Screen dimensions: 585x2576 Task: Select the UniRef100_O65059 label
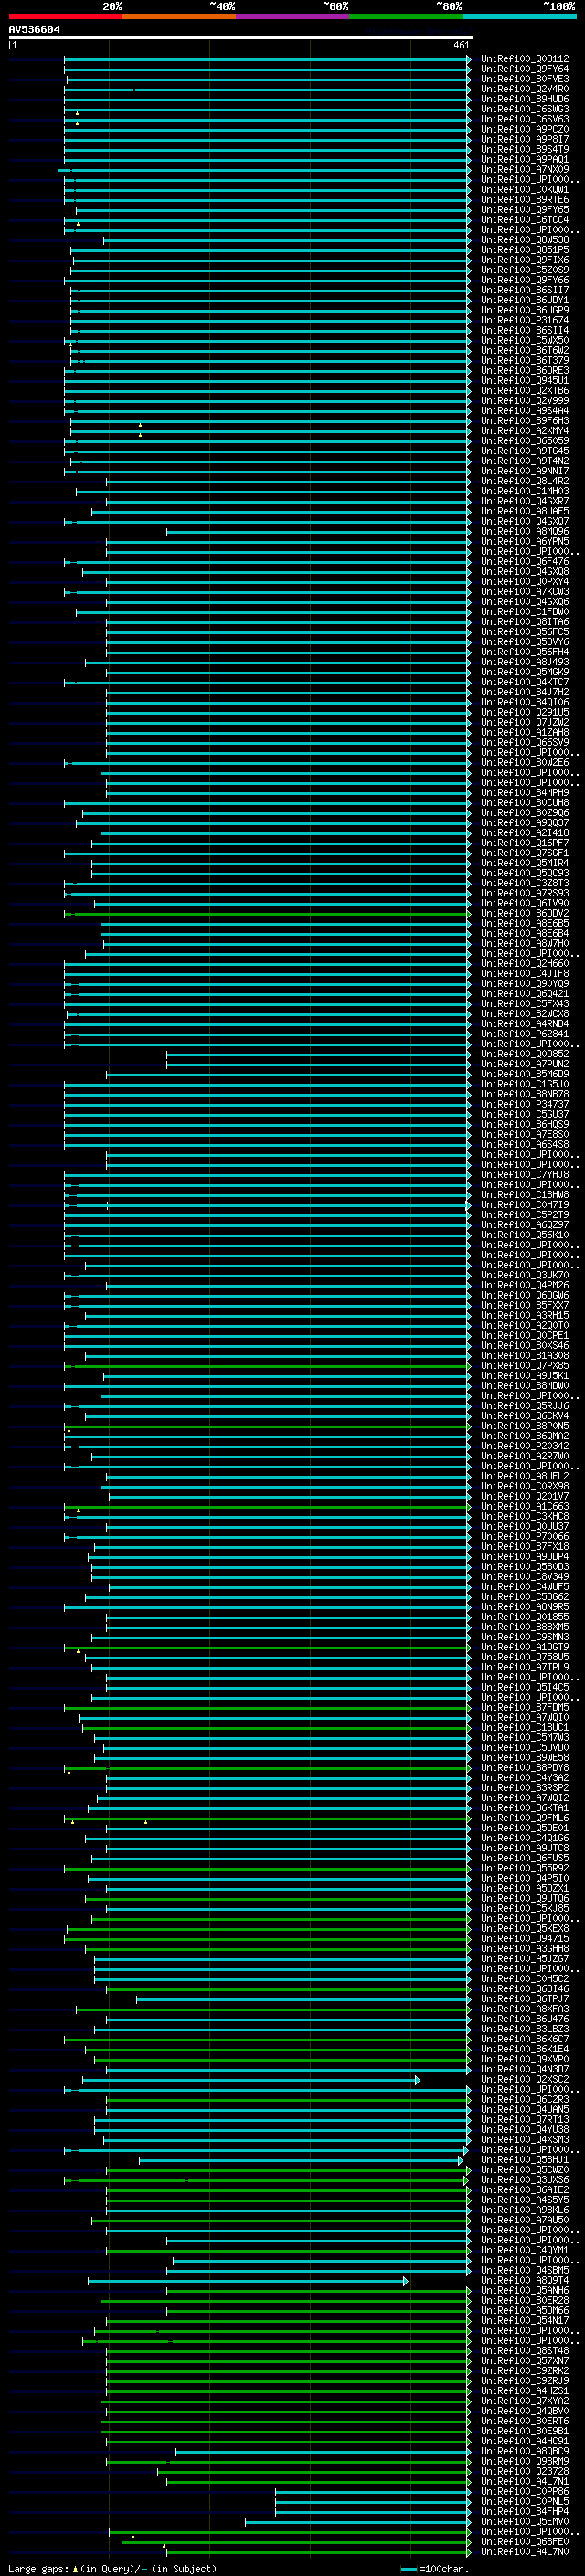pyautogui.click(x=525, y=440)
